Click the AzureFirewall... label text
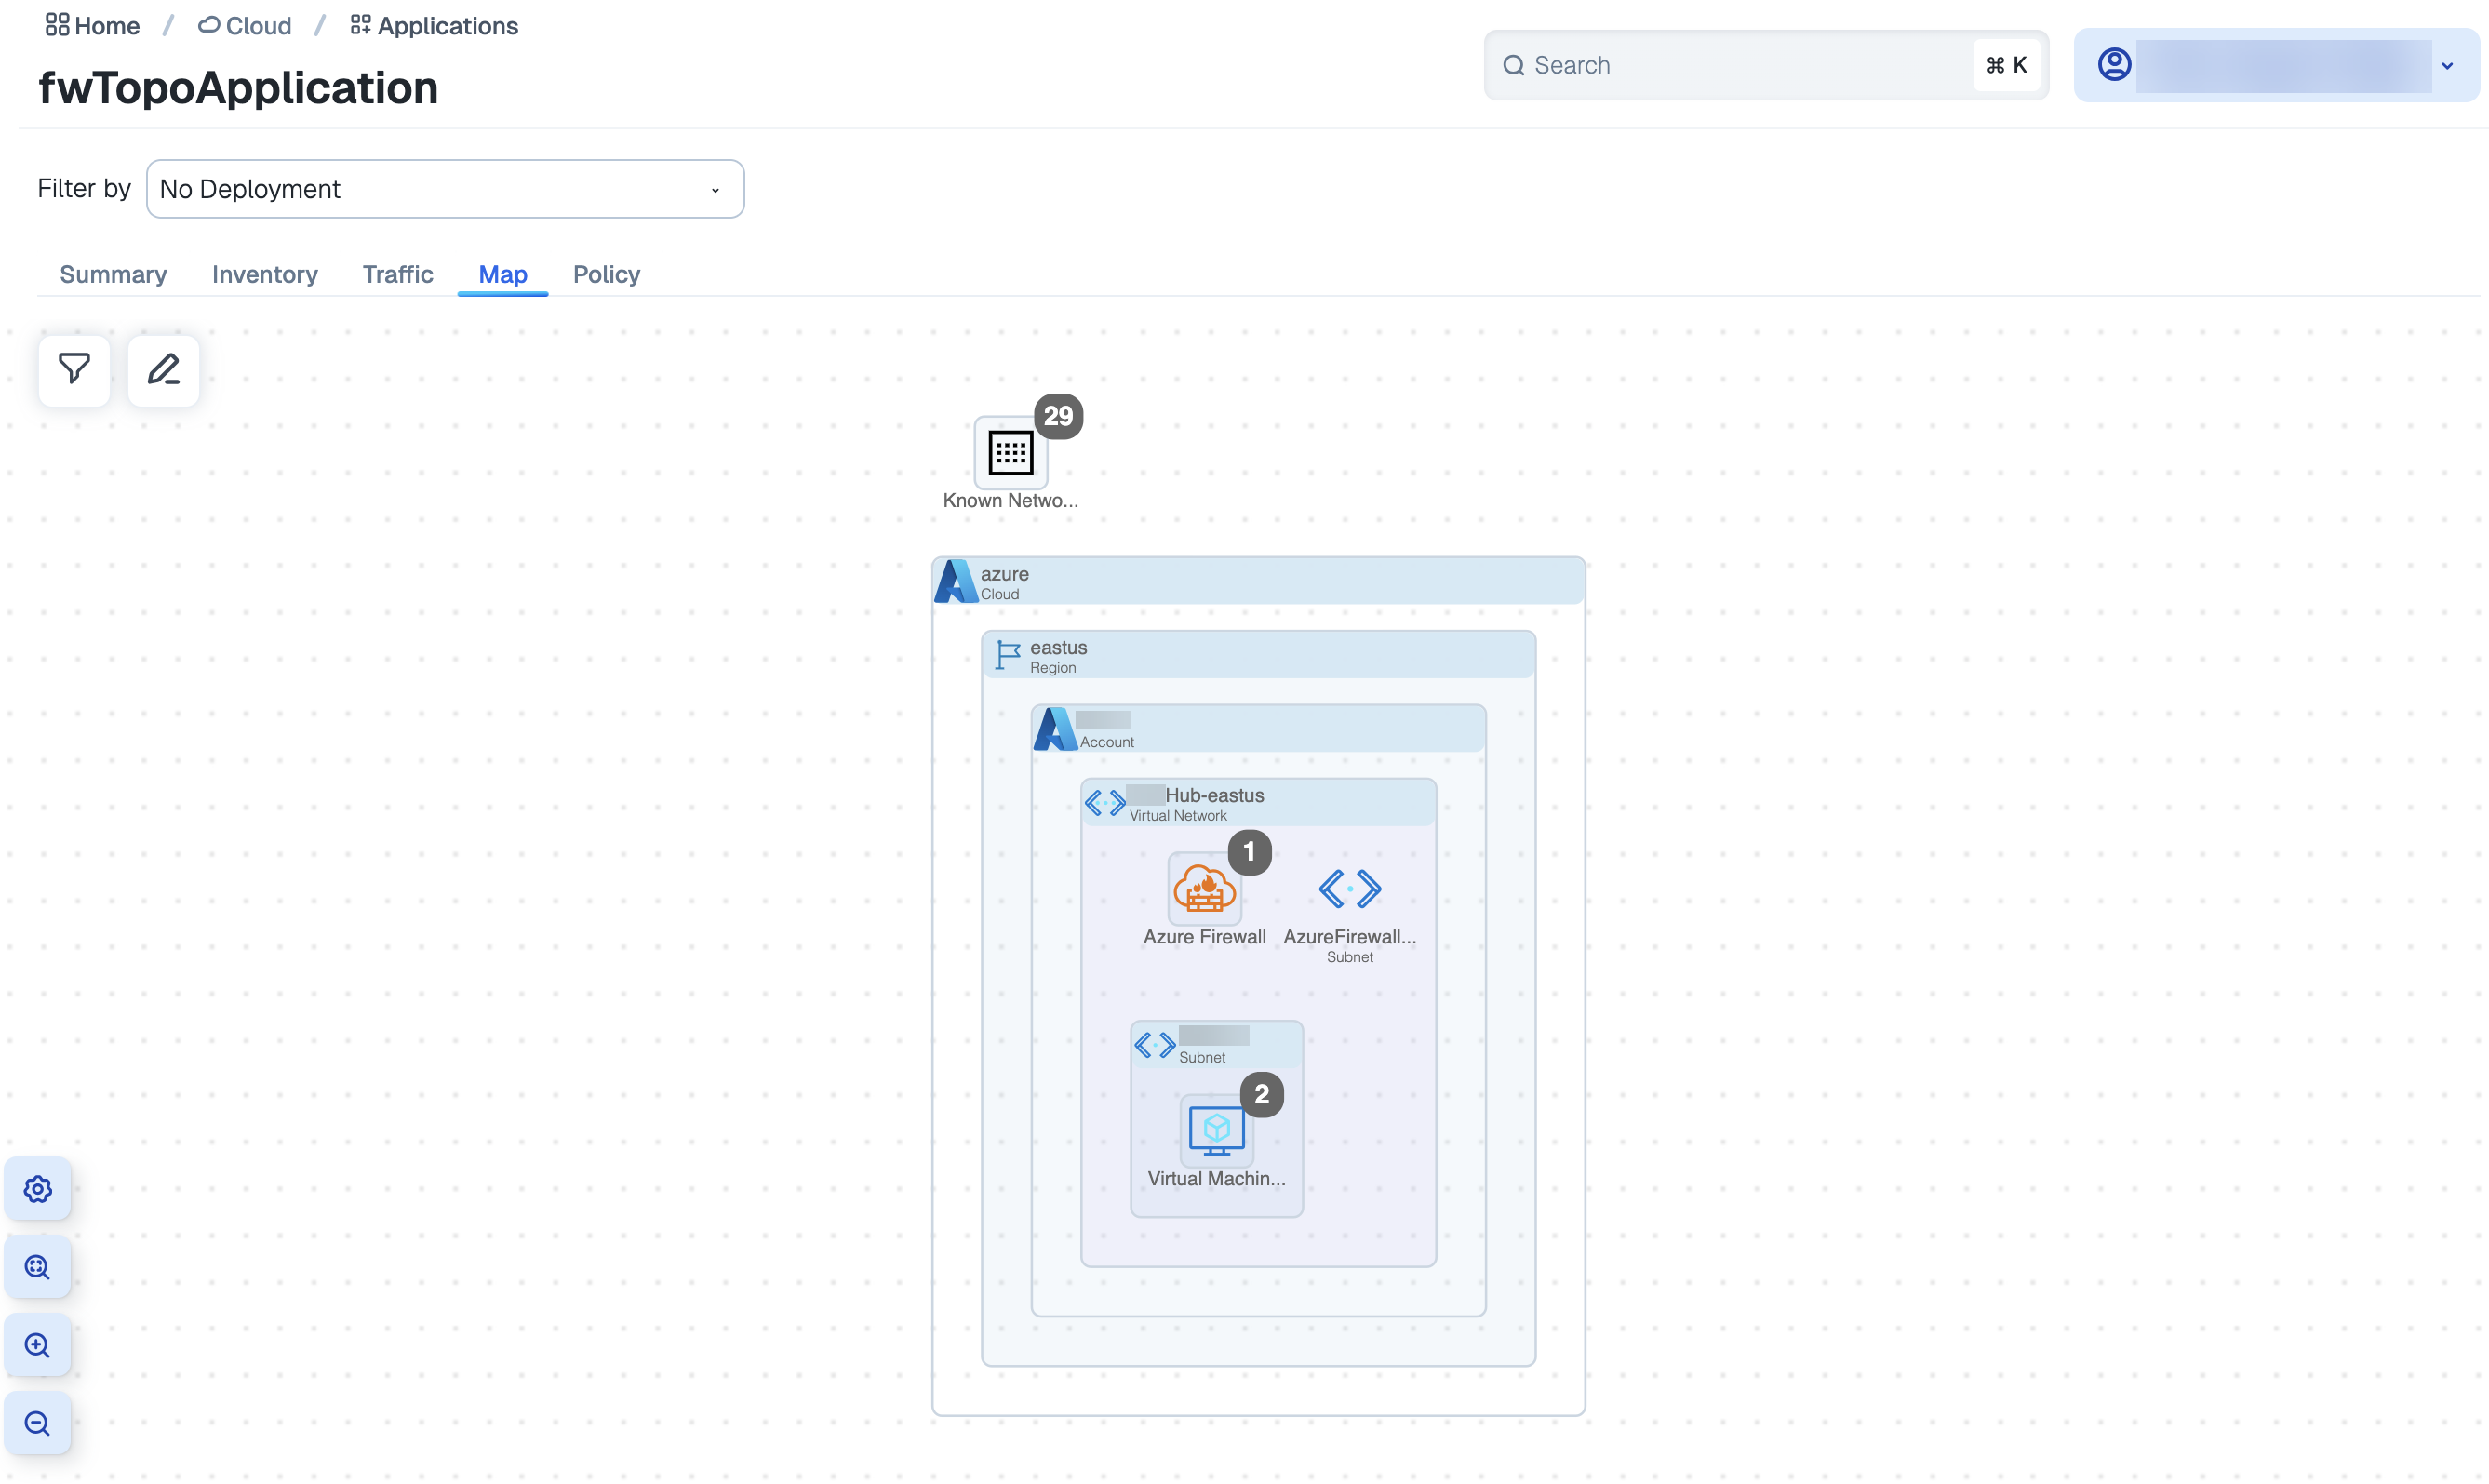The image size is (2489, 1484). tap(1350, 937)
